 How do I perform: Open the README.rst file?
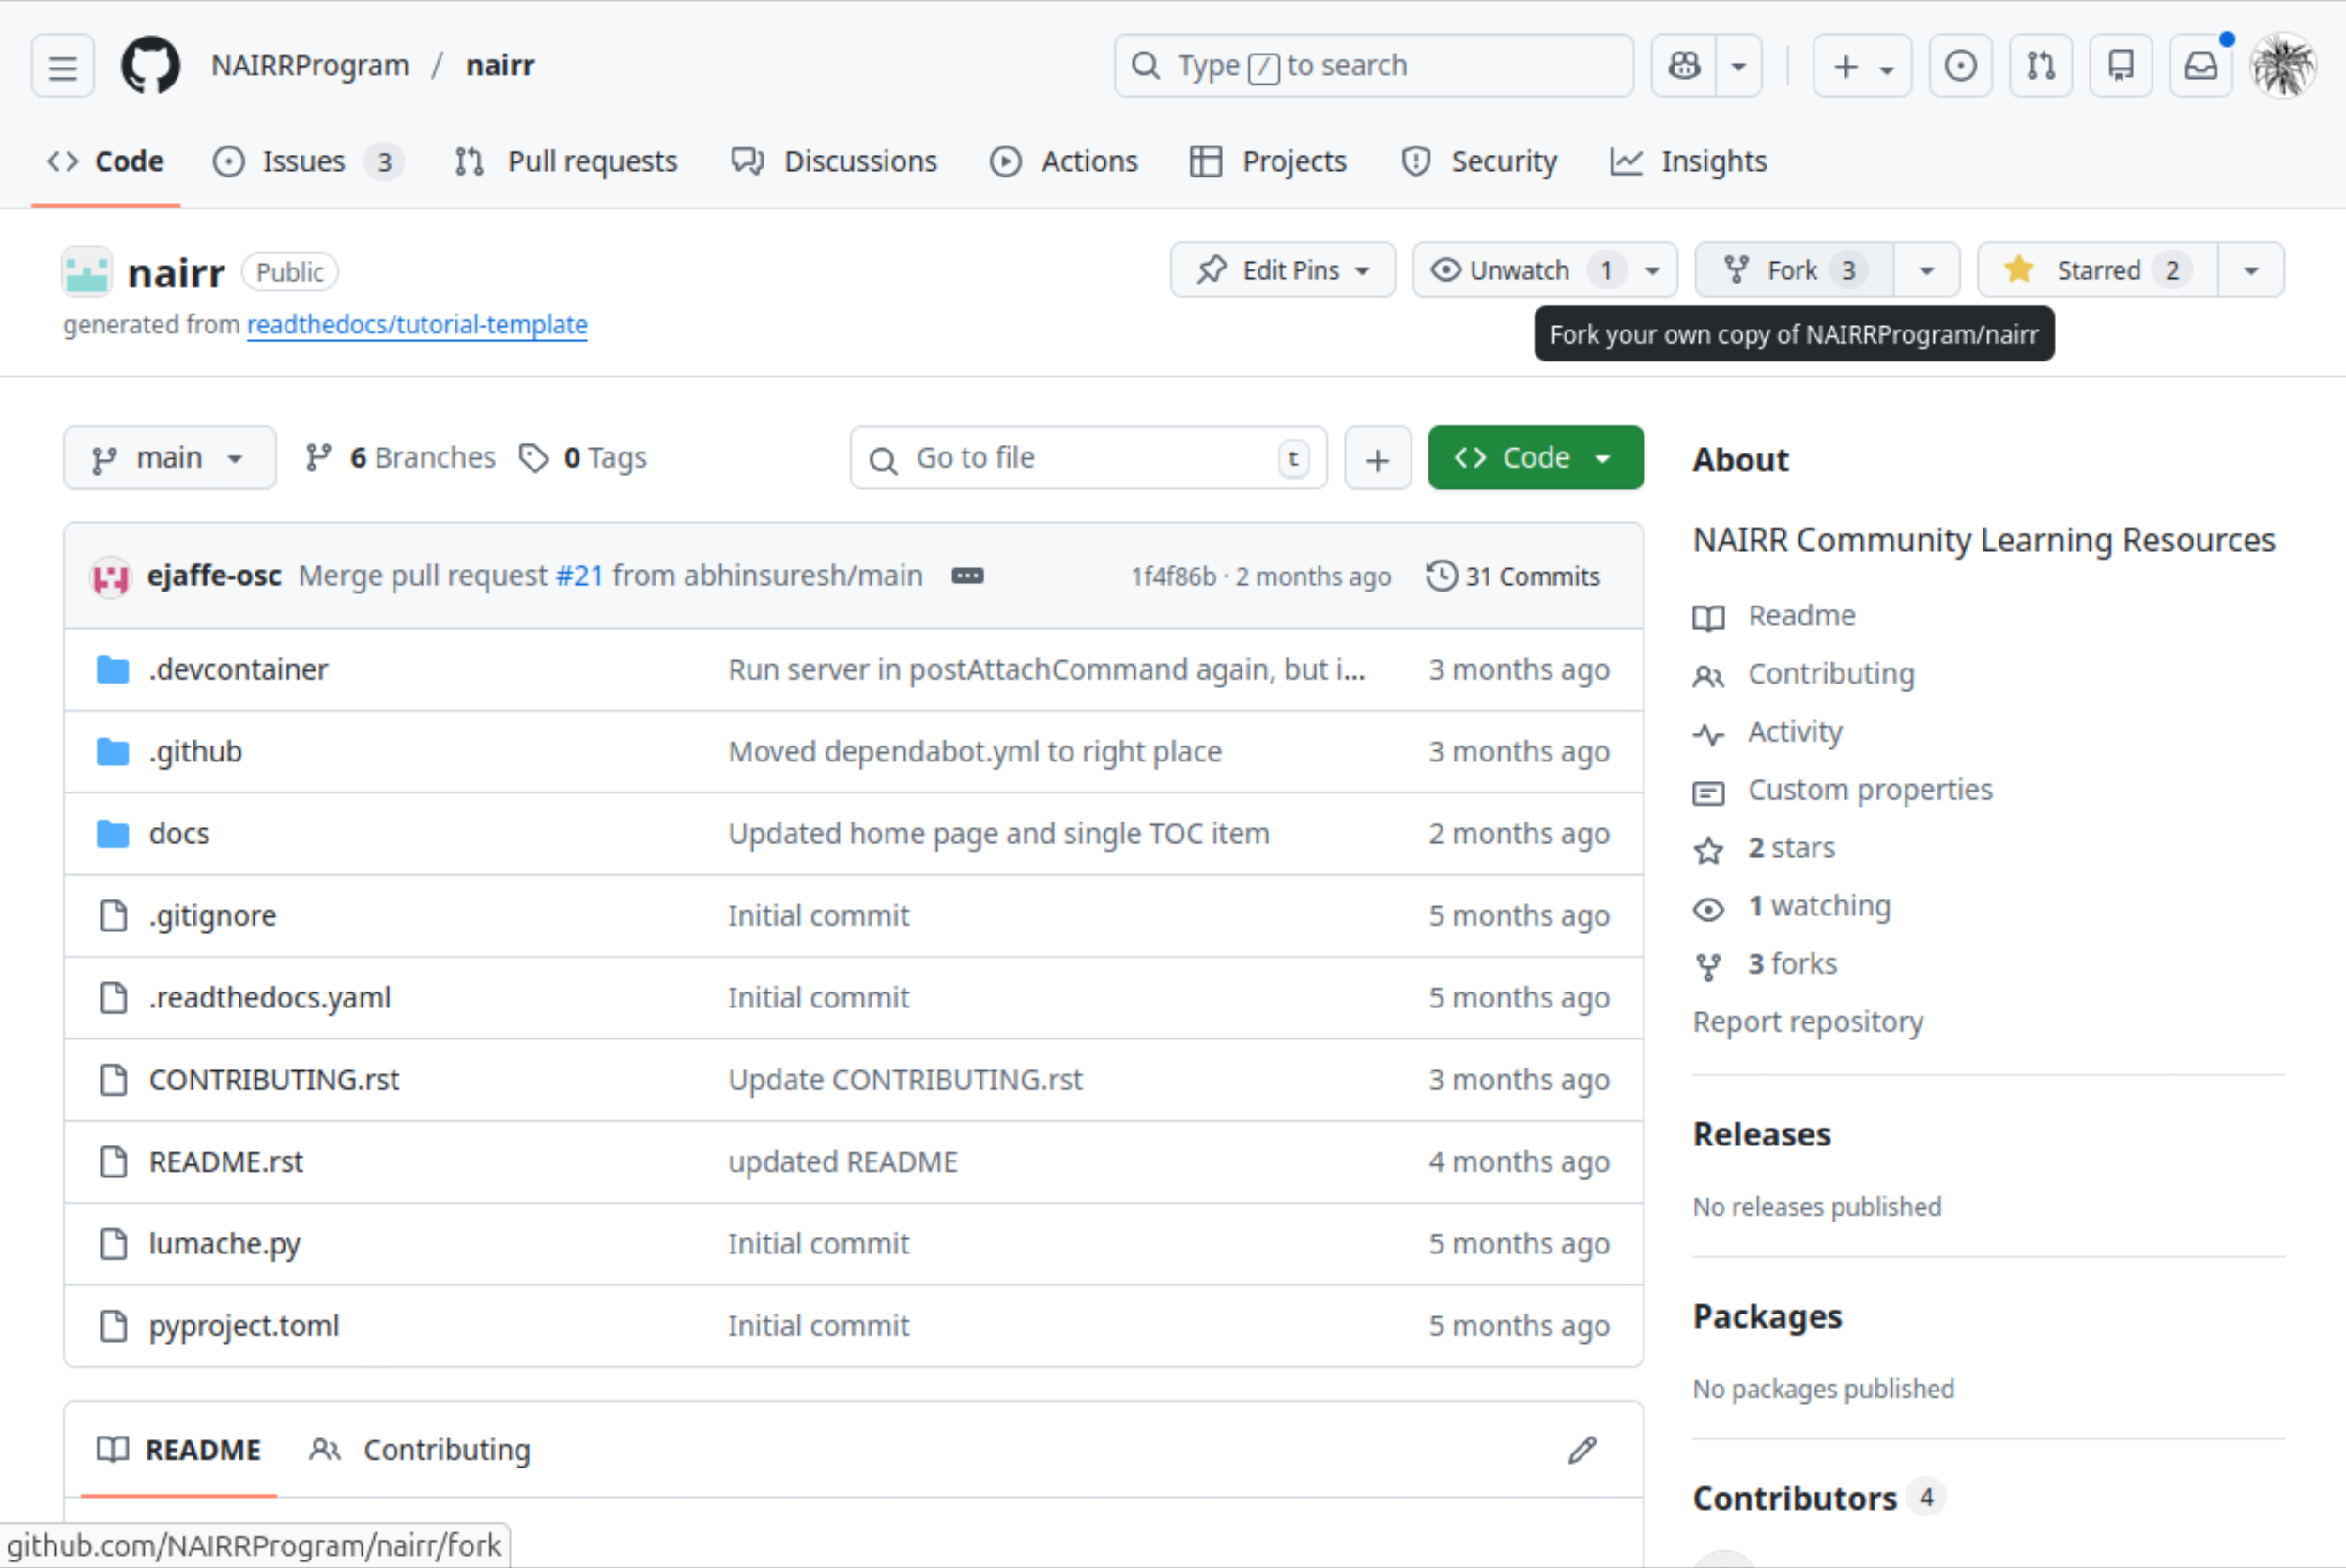click(226, 1162)
